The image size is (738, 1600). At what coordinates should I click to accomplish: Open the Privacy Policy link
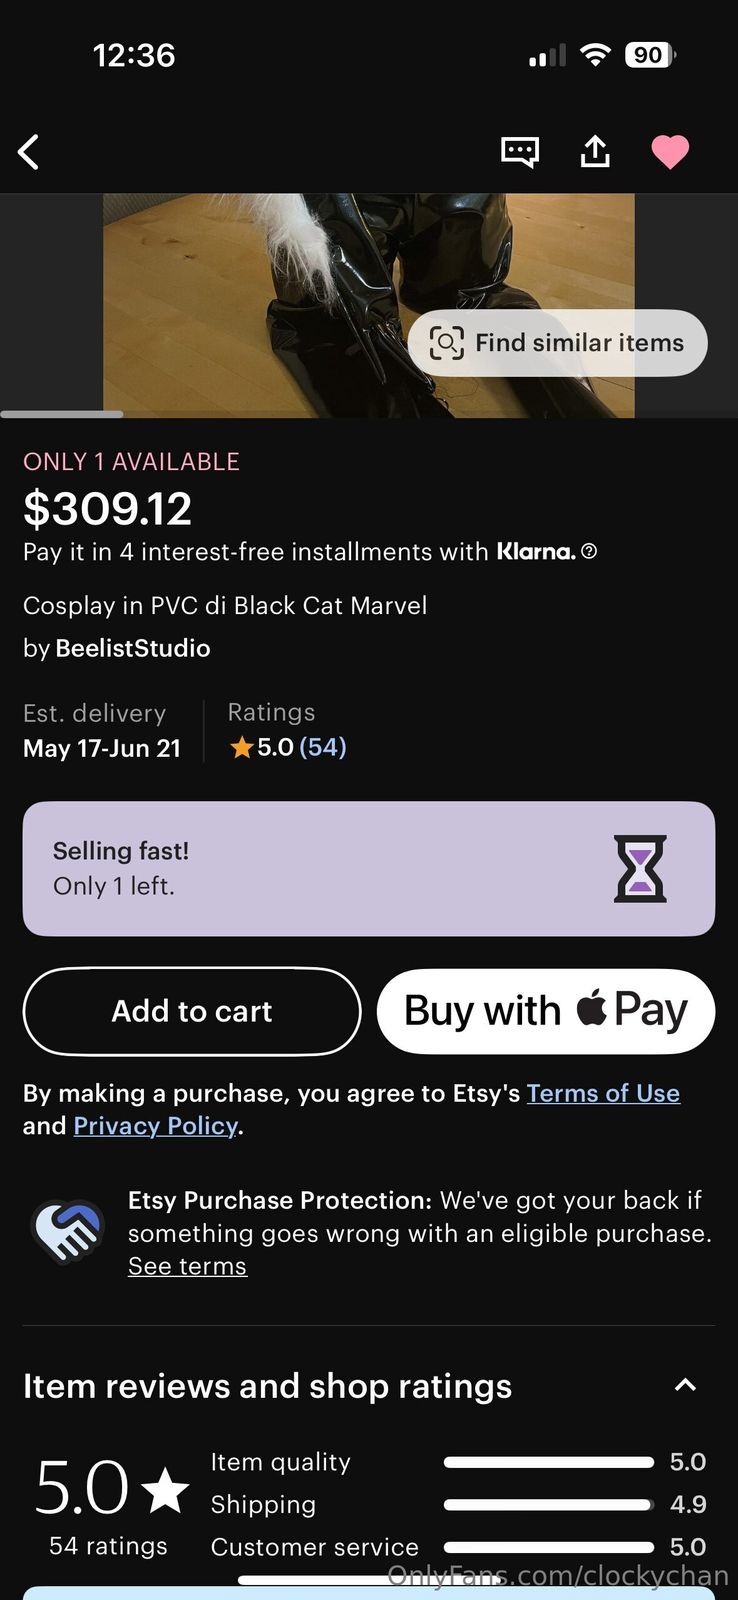(155, 1126)
